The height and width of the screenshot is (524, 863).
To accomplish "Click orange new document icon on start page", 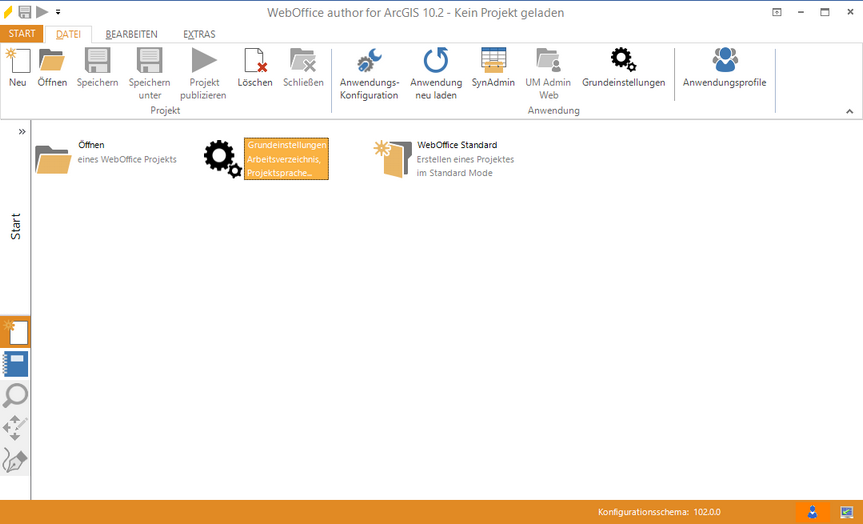I will click(x=392, y=159).
